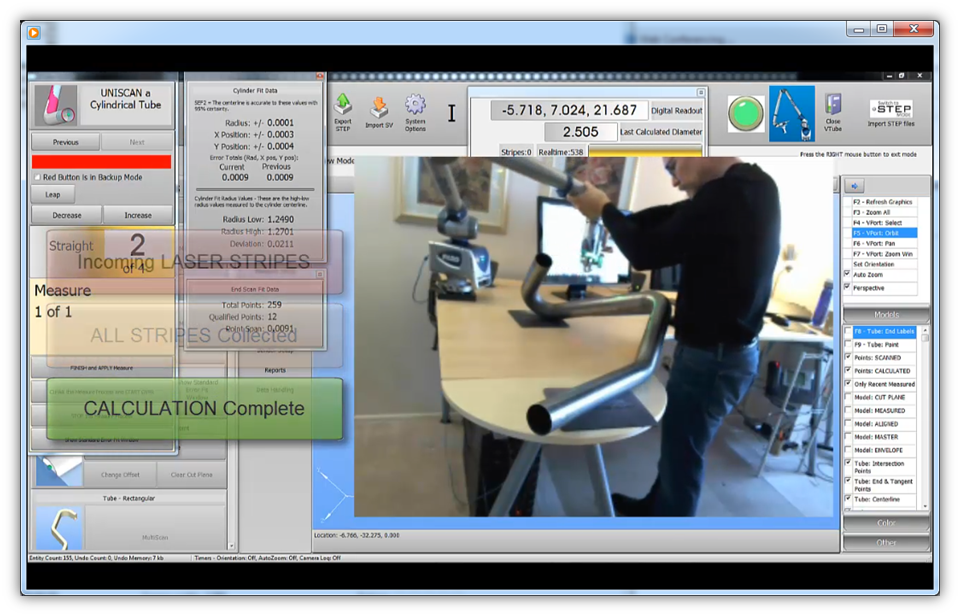Toggle Points: SCANNED visibility checkbox

(848, 357)
